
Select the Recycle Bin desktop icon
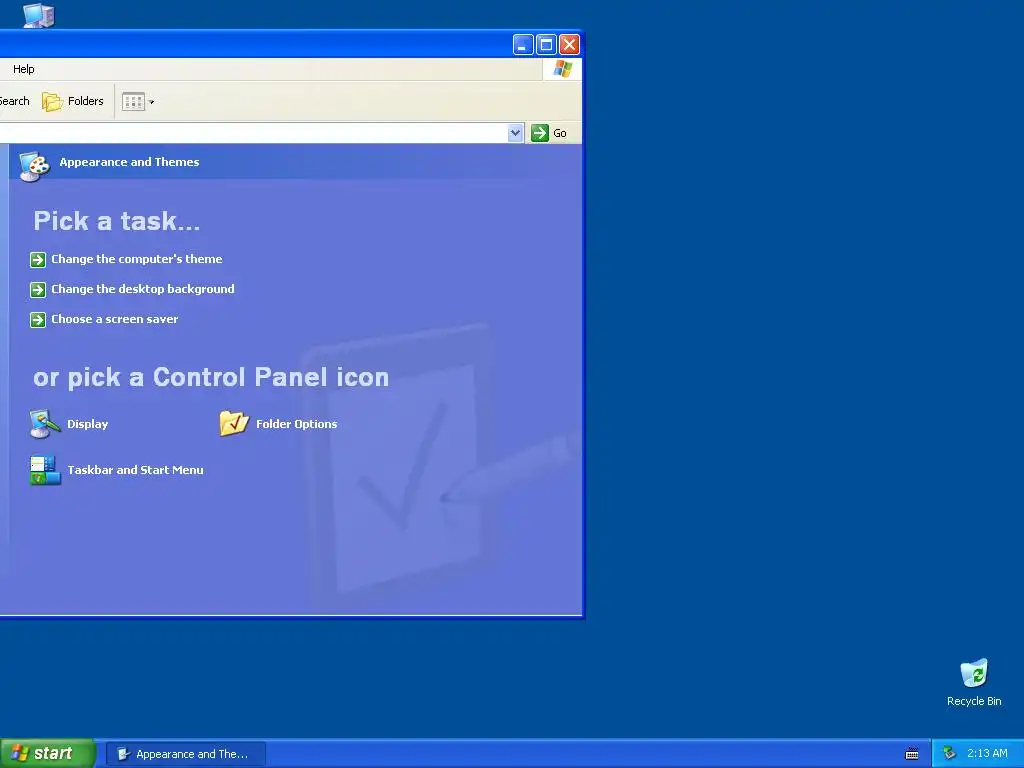pyautogui.click(x=974, y=683)
